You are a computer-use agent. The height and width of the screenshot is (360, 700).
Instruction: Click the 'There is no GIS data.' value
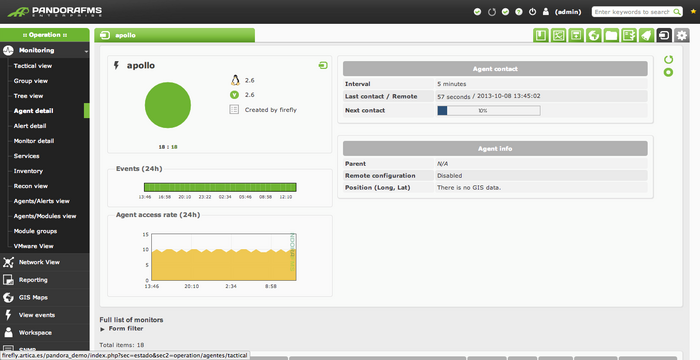469,188
